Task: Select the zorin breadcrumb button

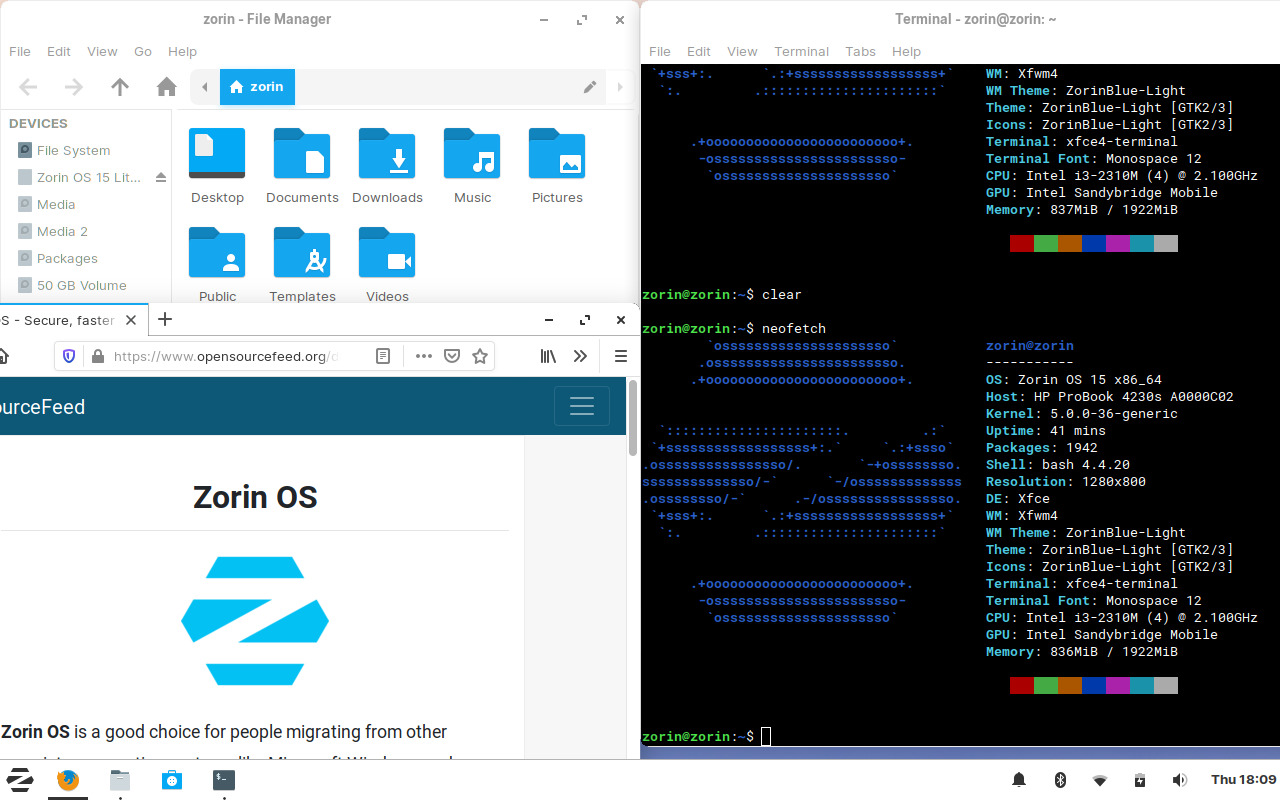Action: point(257,87)
